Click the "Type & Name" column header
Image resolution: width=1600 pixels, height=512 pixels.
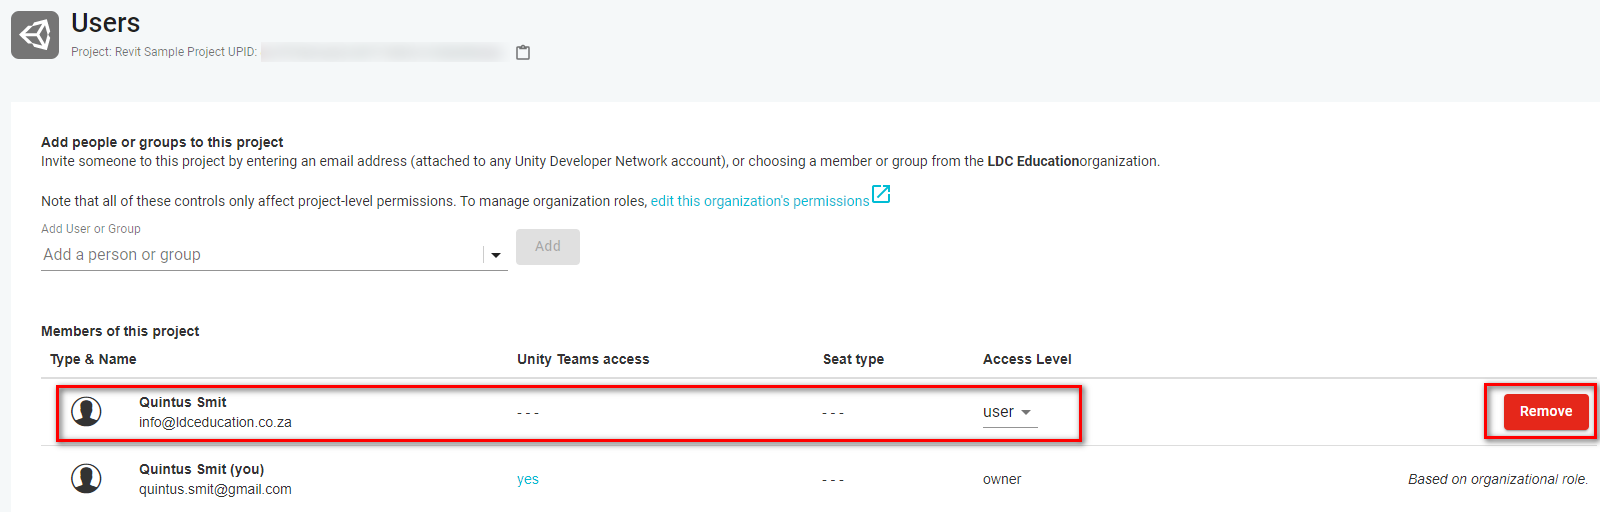pos(93,359)
